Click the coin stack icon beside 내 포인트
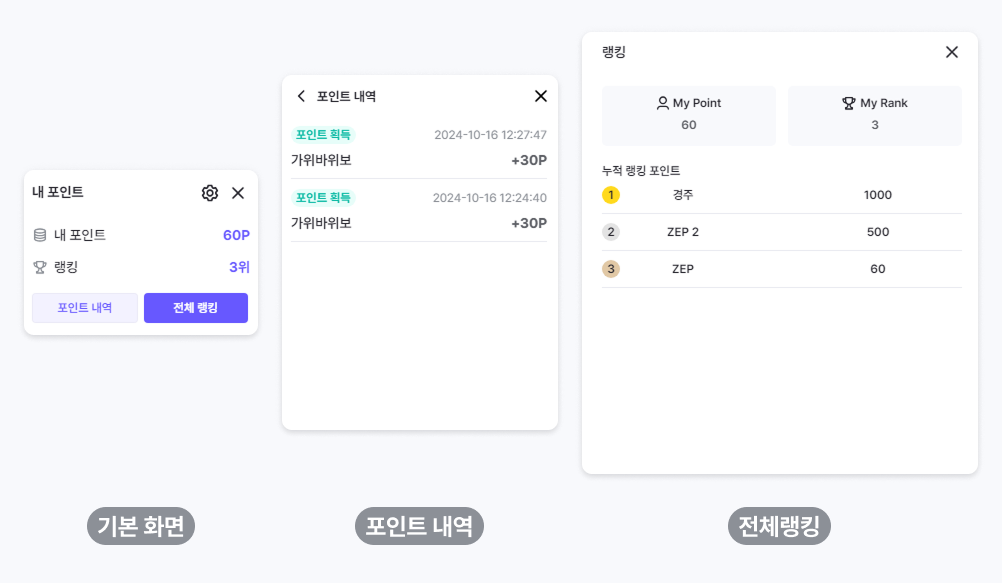 (40, 235)
